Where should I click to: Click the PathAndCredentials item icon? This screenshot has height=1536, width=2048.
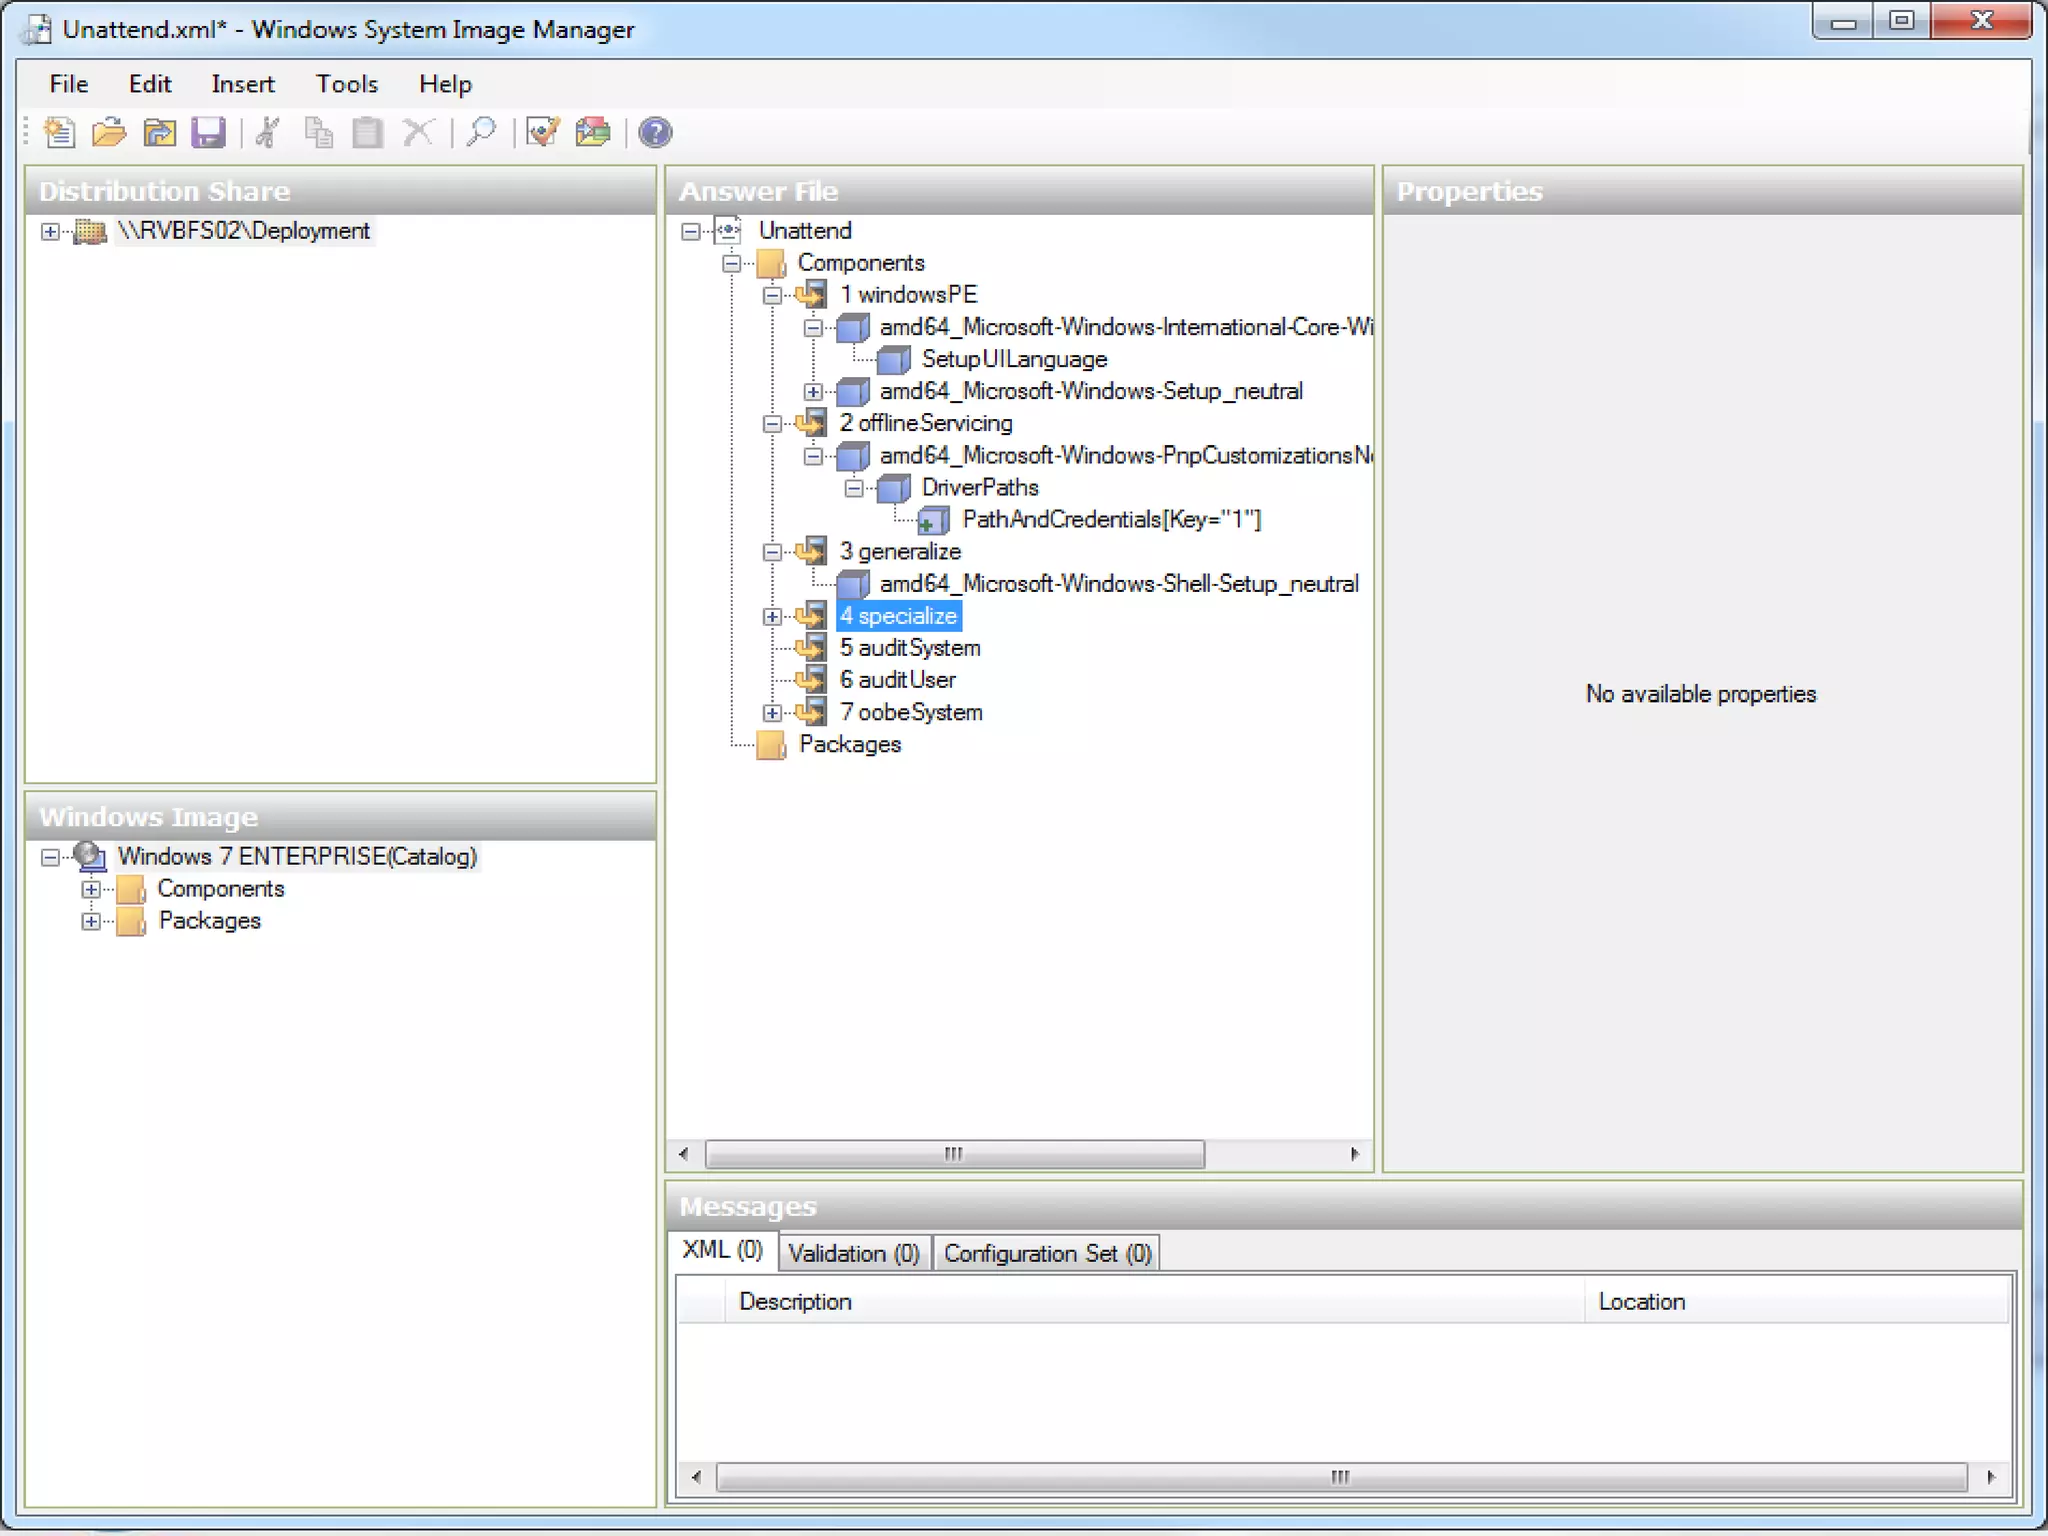933,520
